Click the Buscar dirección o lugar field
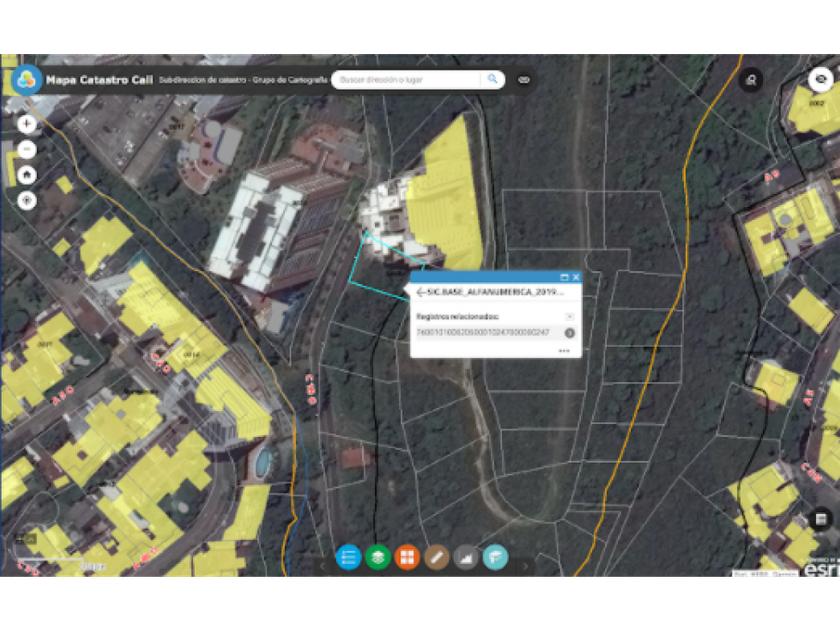Viewport: 840px width, 630px height. click(x=407, y=79)
